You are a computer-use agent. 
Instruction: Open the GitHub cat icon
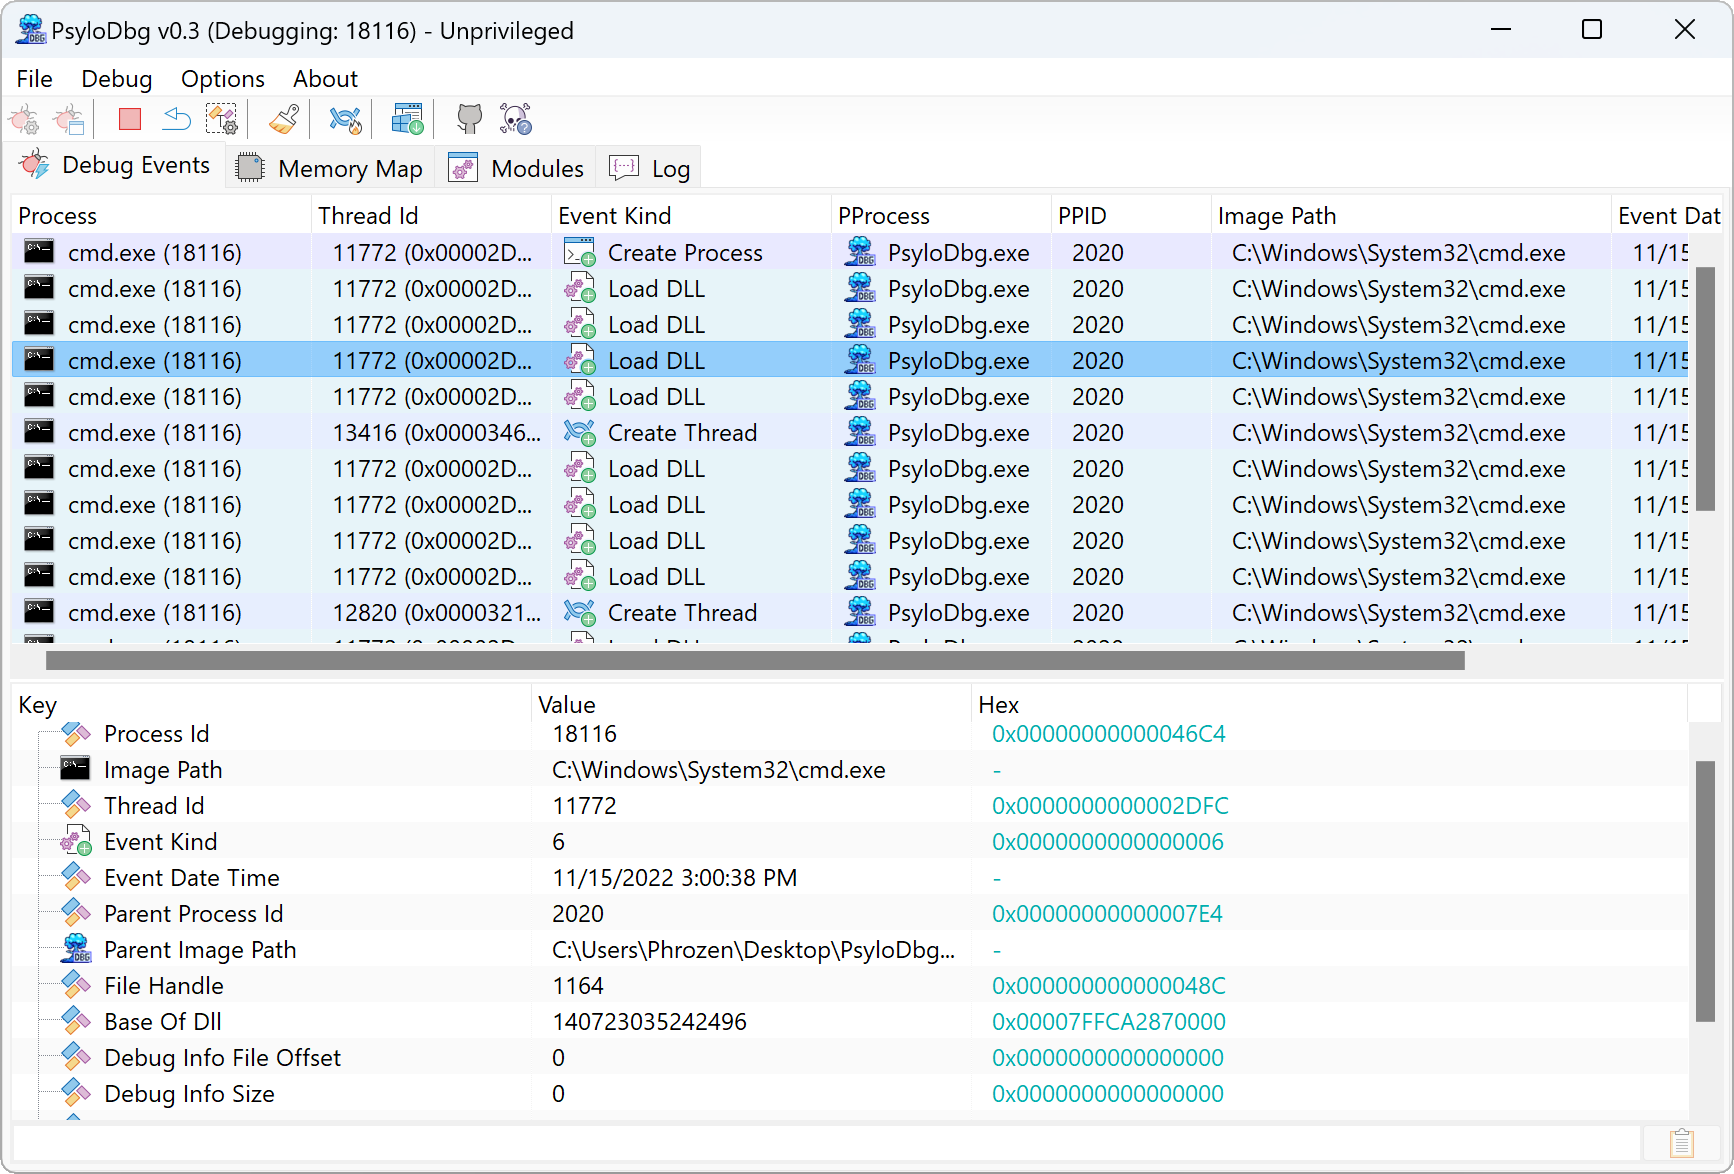point(469,119)
